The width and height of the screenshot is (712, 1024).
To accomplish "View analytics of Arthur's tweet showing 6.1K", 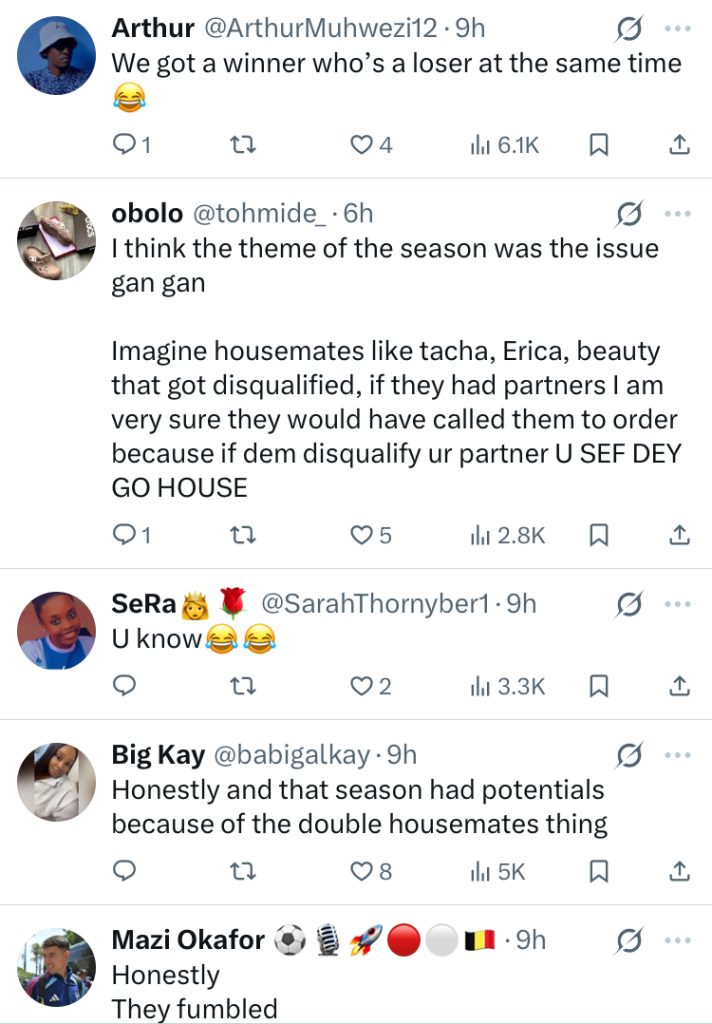I will 504,146.
